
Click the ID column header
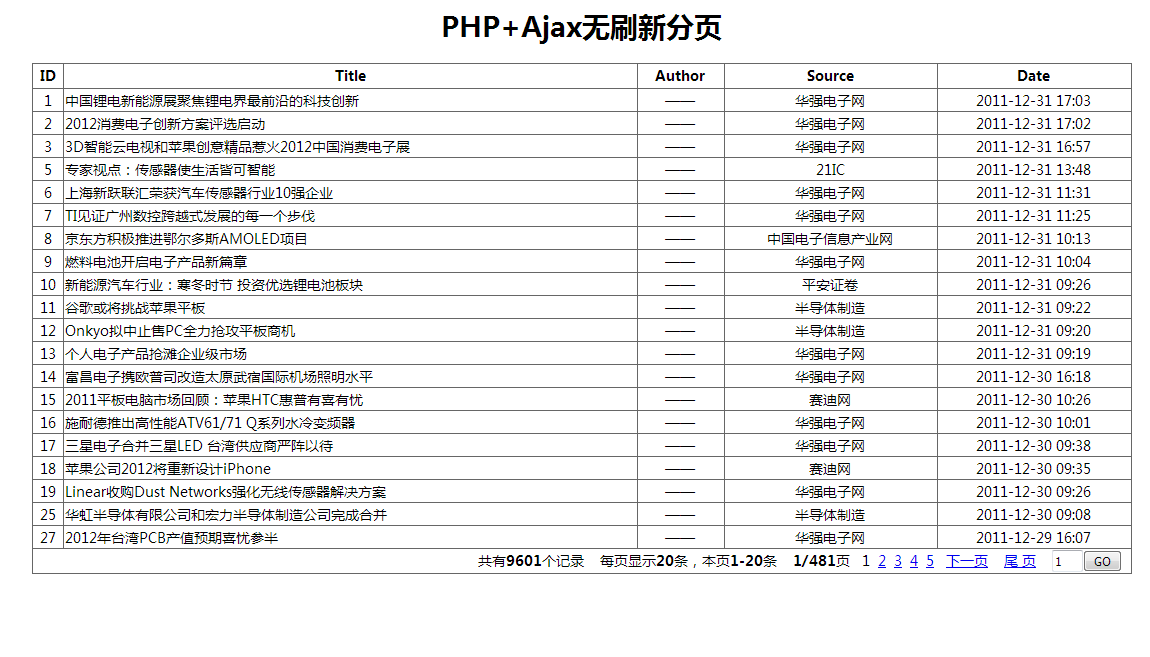tap(48, 76)
